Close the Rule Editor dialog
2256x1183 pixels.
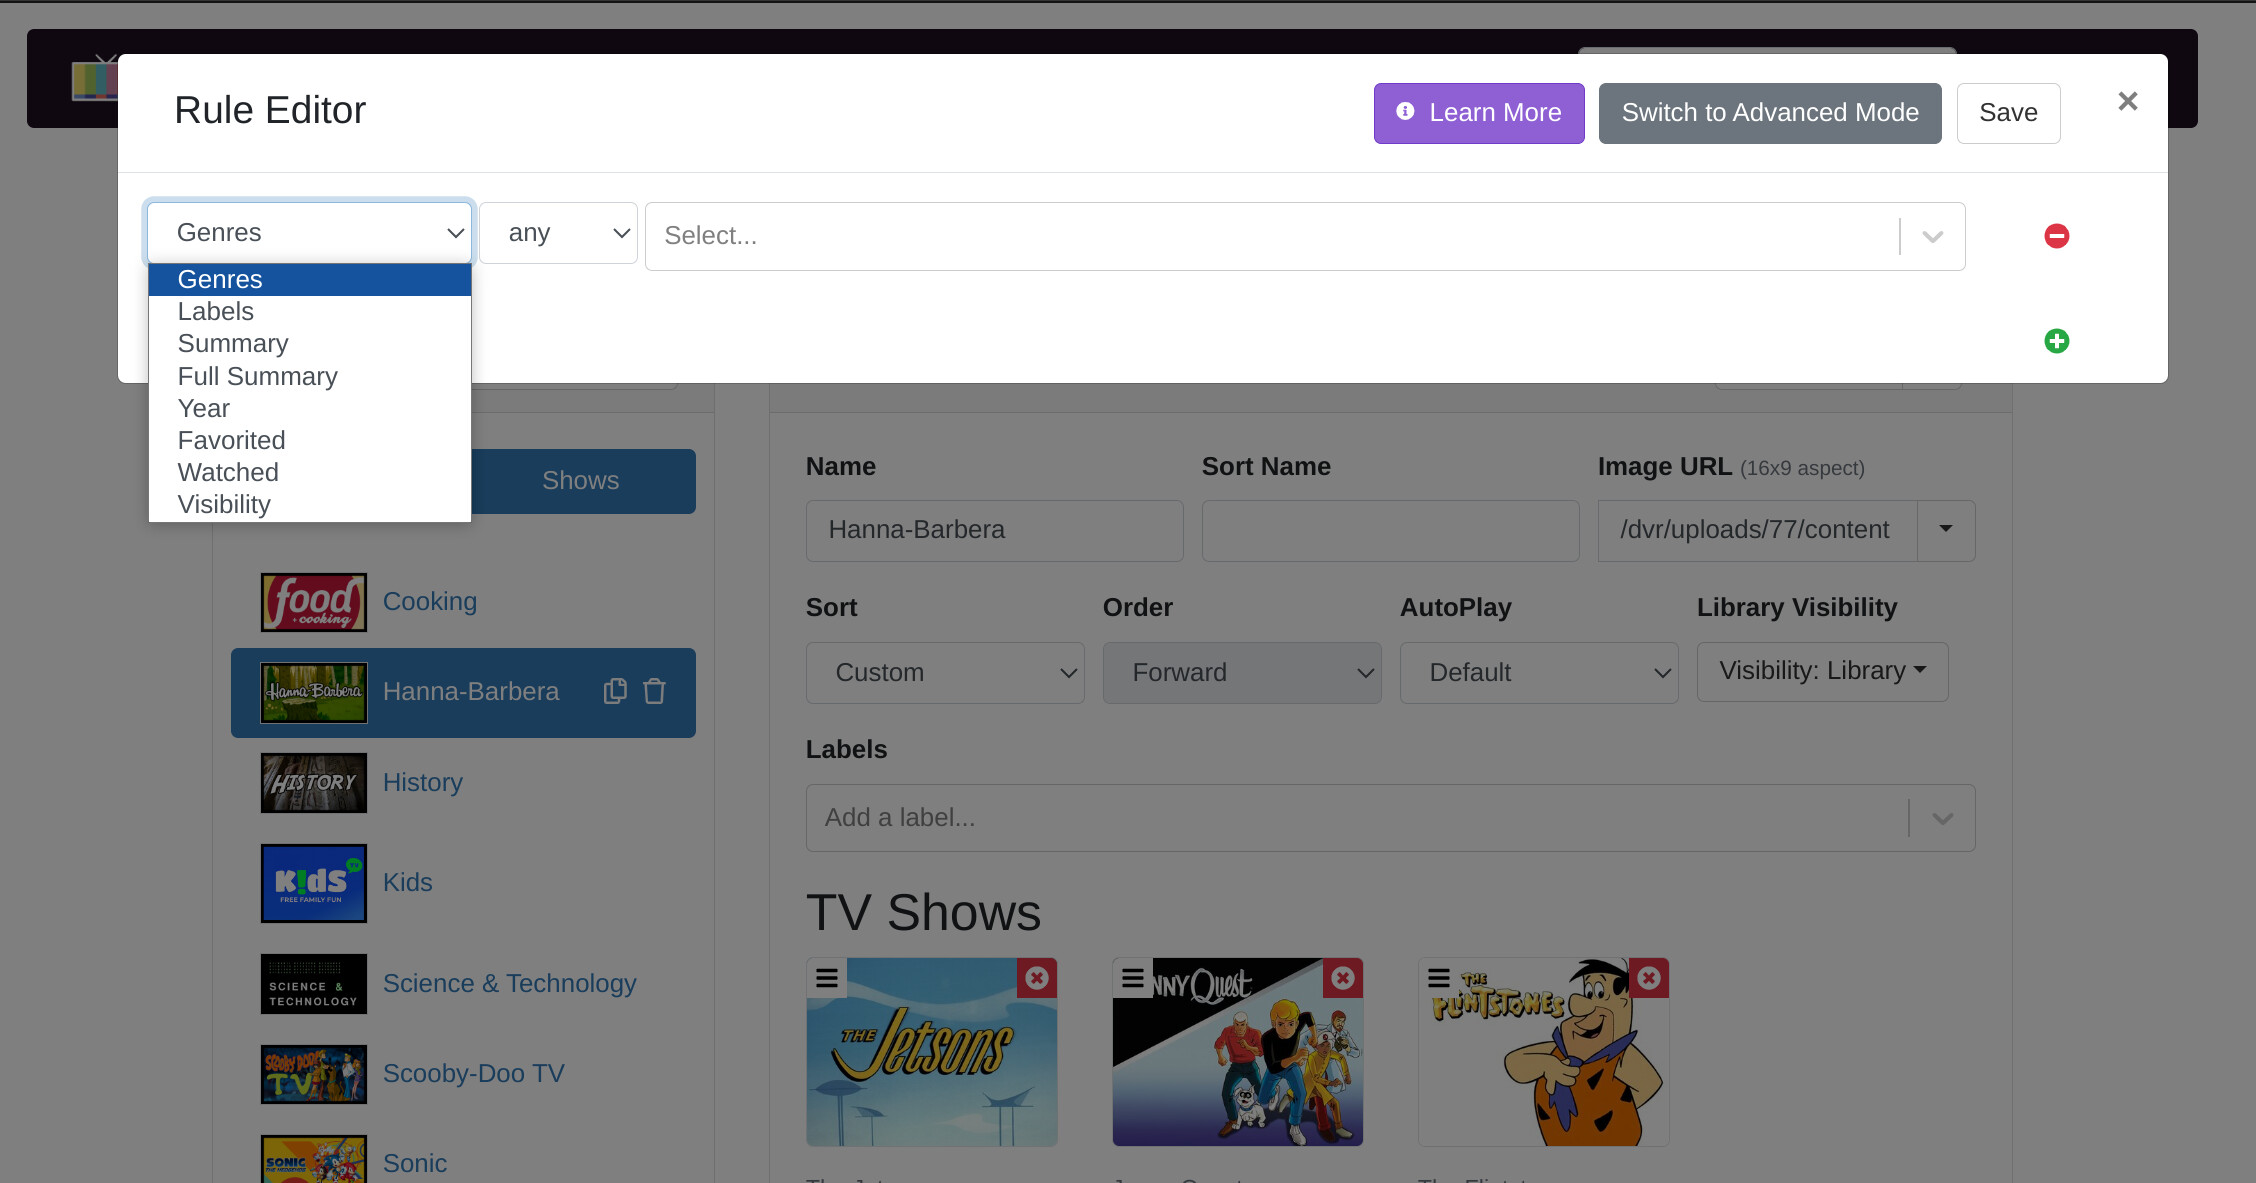point(2127,101)
